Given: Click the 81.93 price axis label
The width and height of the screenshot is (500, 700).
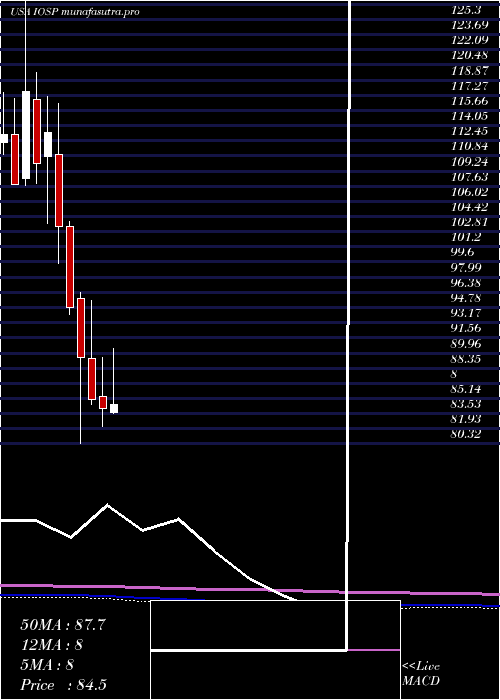Looking at the screenshot, I should 466,418.
